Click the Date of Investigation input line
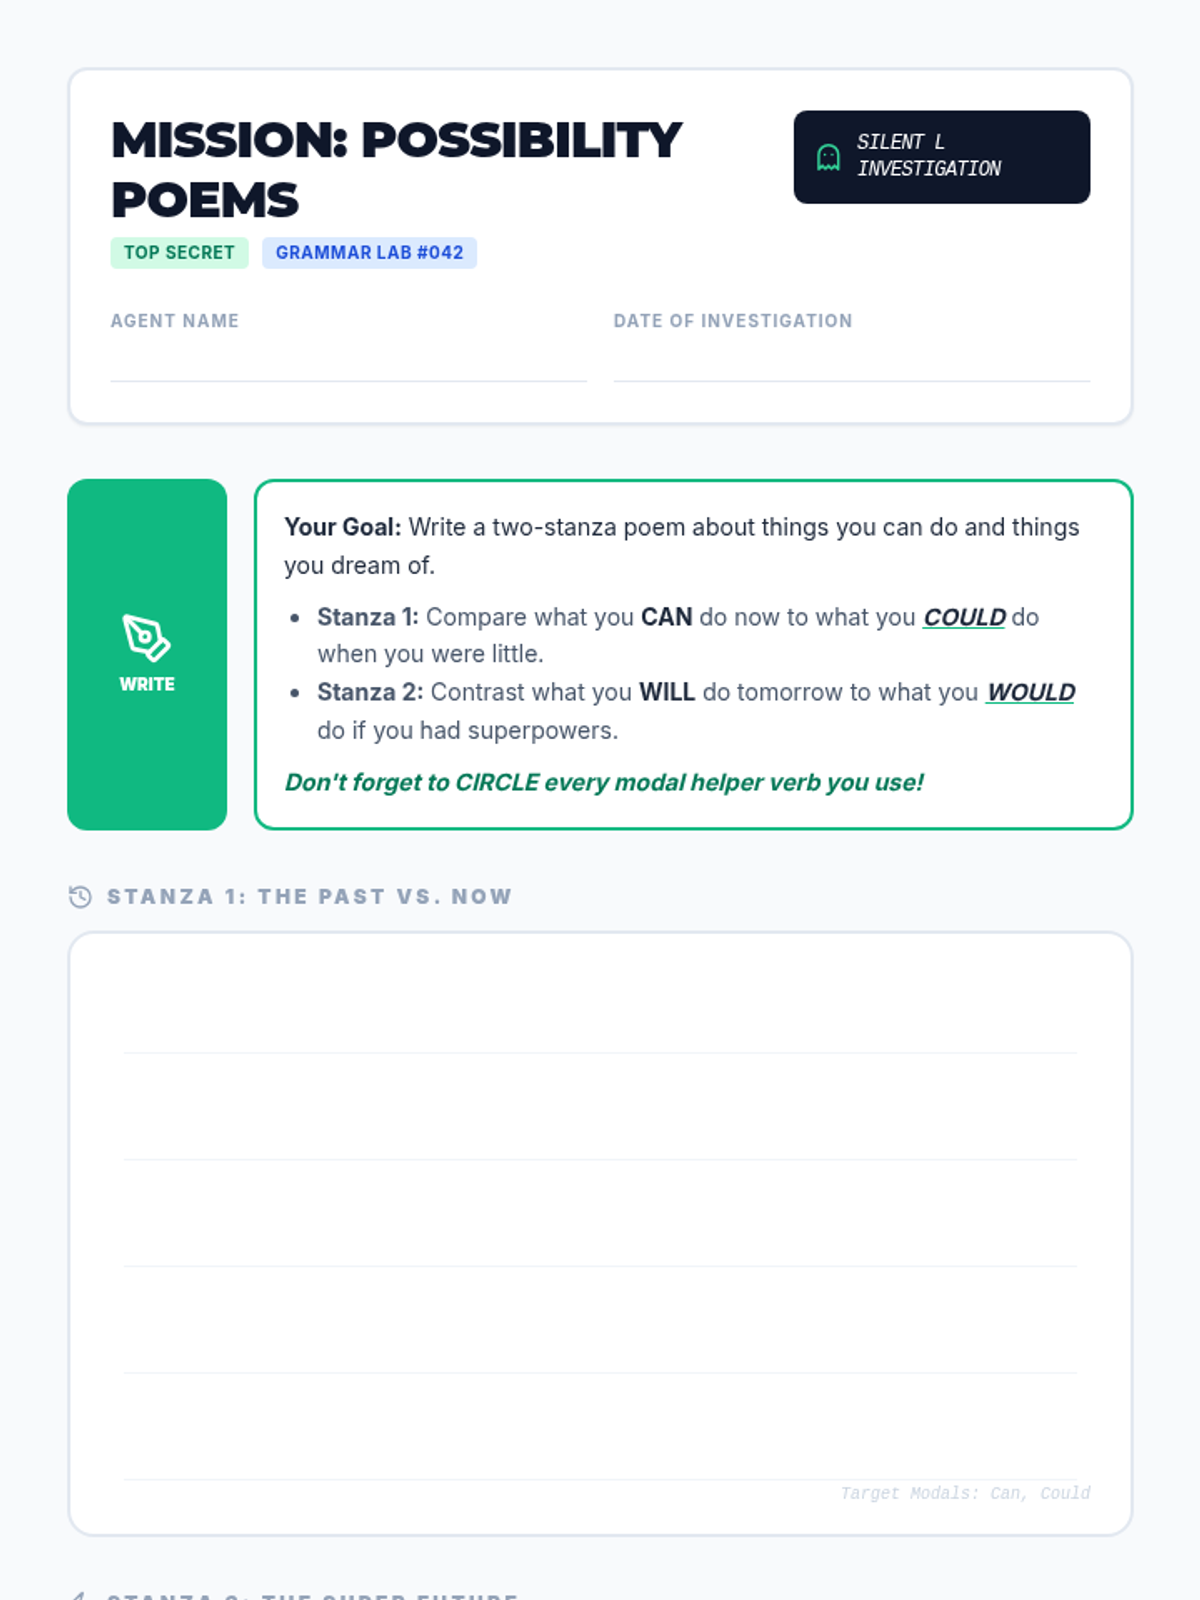 (851, 362)
